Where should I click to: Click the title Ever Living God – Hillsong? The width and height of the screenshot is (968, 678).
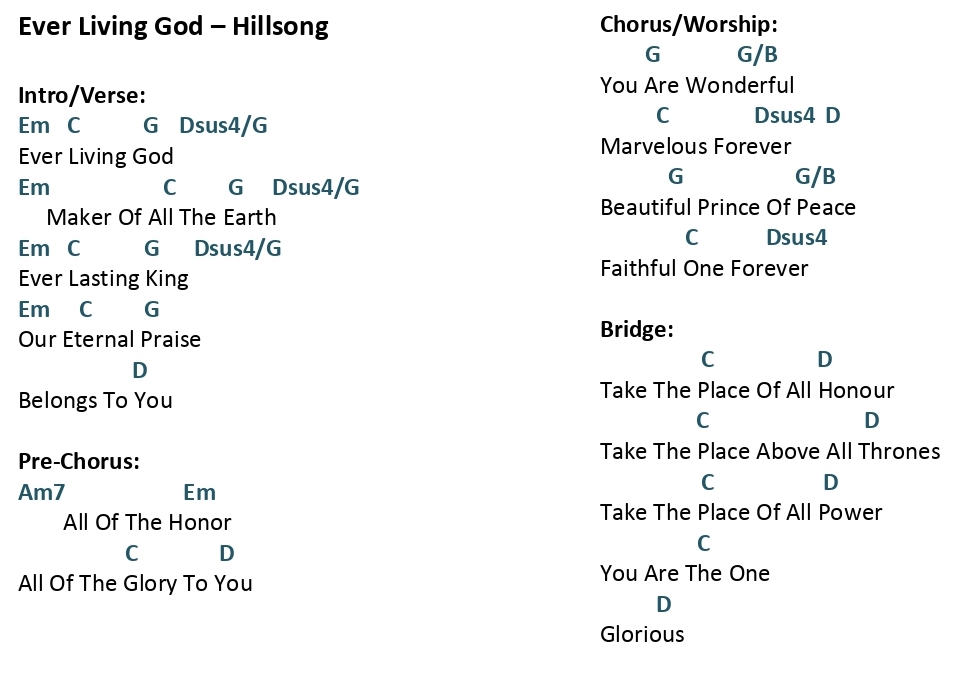(x=173, y=27)
